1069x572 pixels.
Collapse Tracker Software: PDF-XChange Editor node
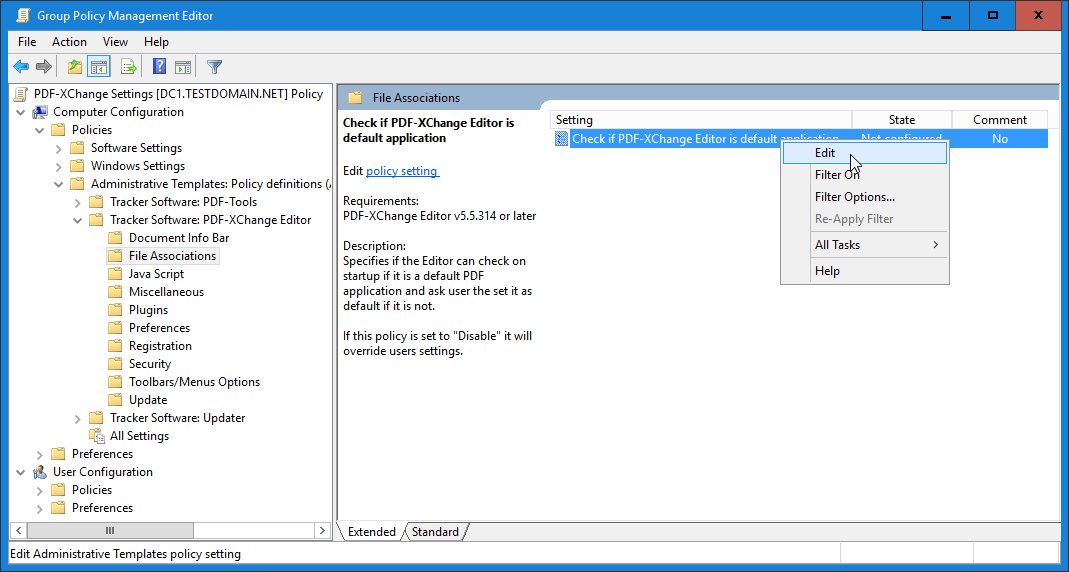click(x=78, y=220)
